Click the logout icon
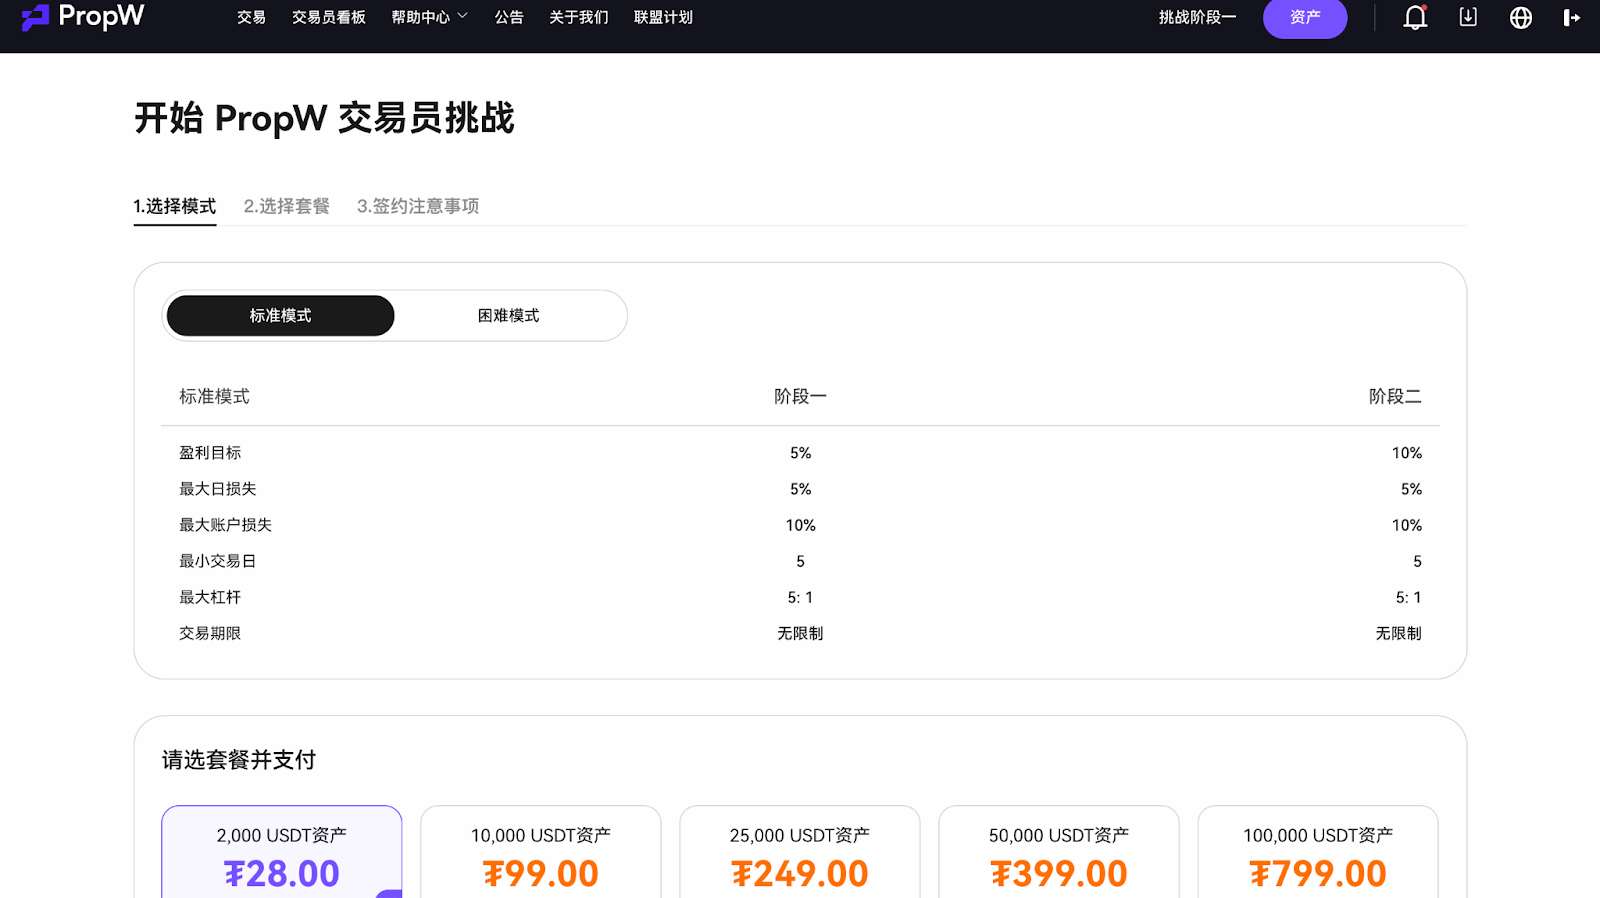This screenshot has height=898, width=1600. point(1571,18)
